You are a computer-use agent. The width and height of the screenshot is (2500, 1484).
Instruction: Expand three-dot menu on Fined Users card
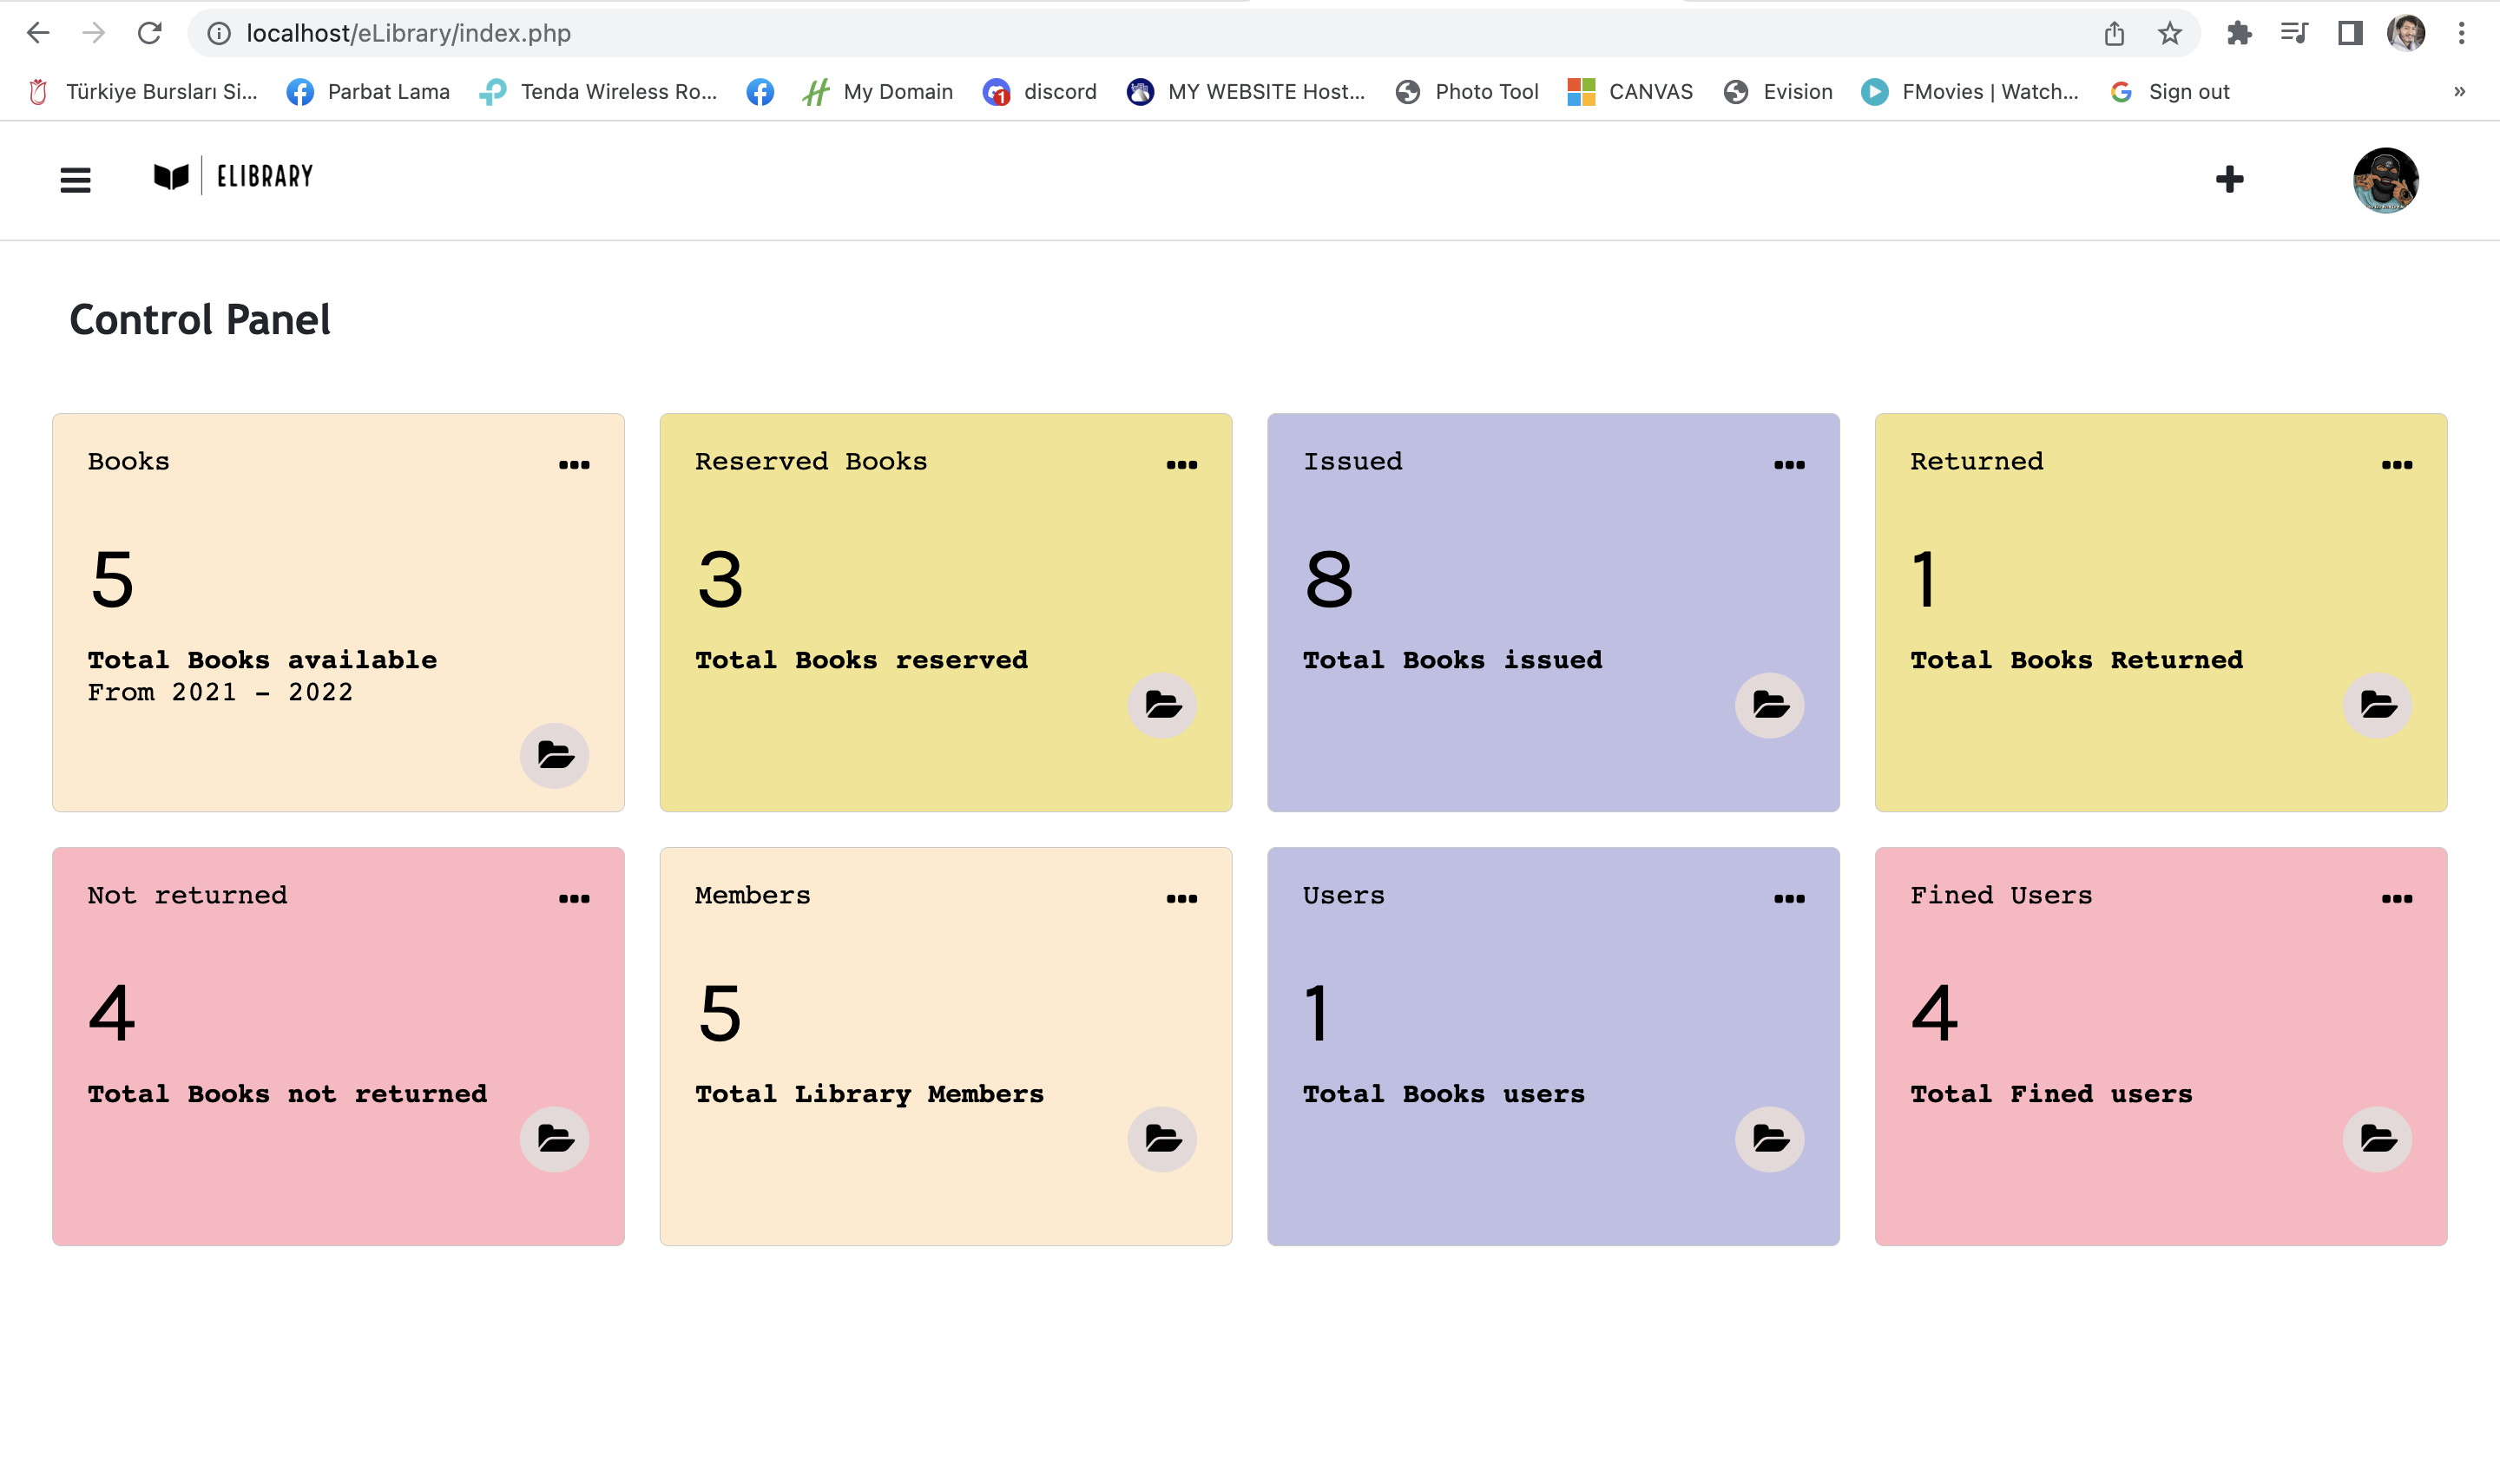click(x=2397, y=899)
